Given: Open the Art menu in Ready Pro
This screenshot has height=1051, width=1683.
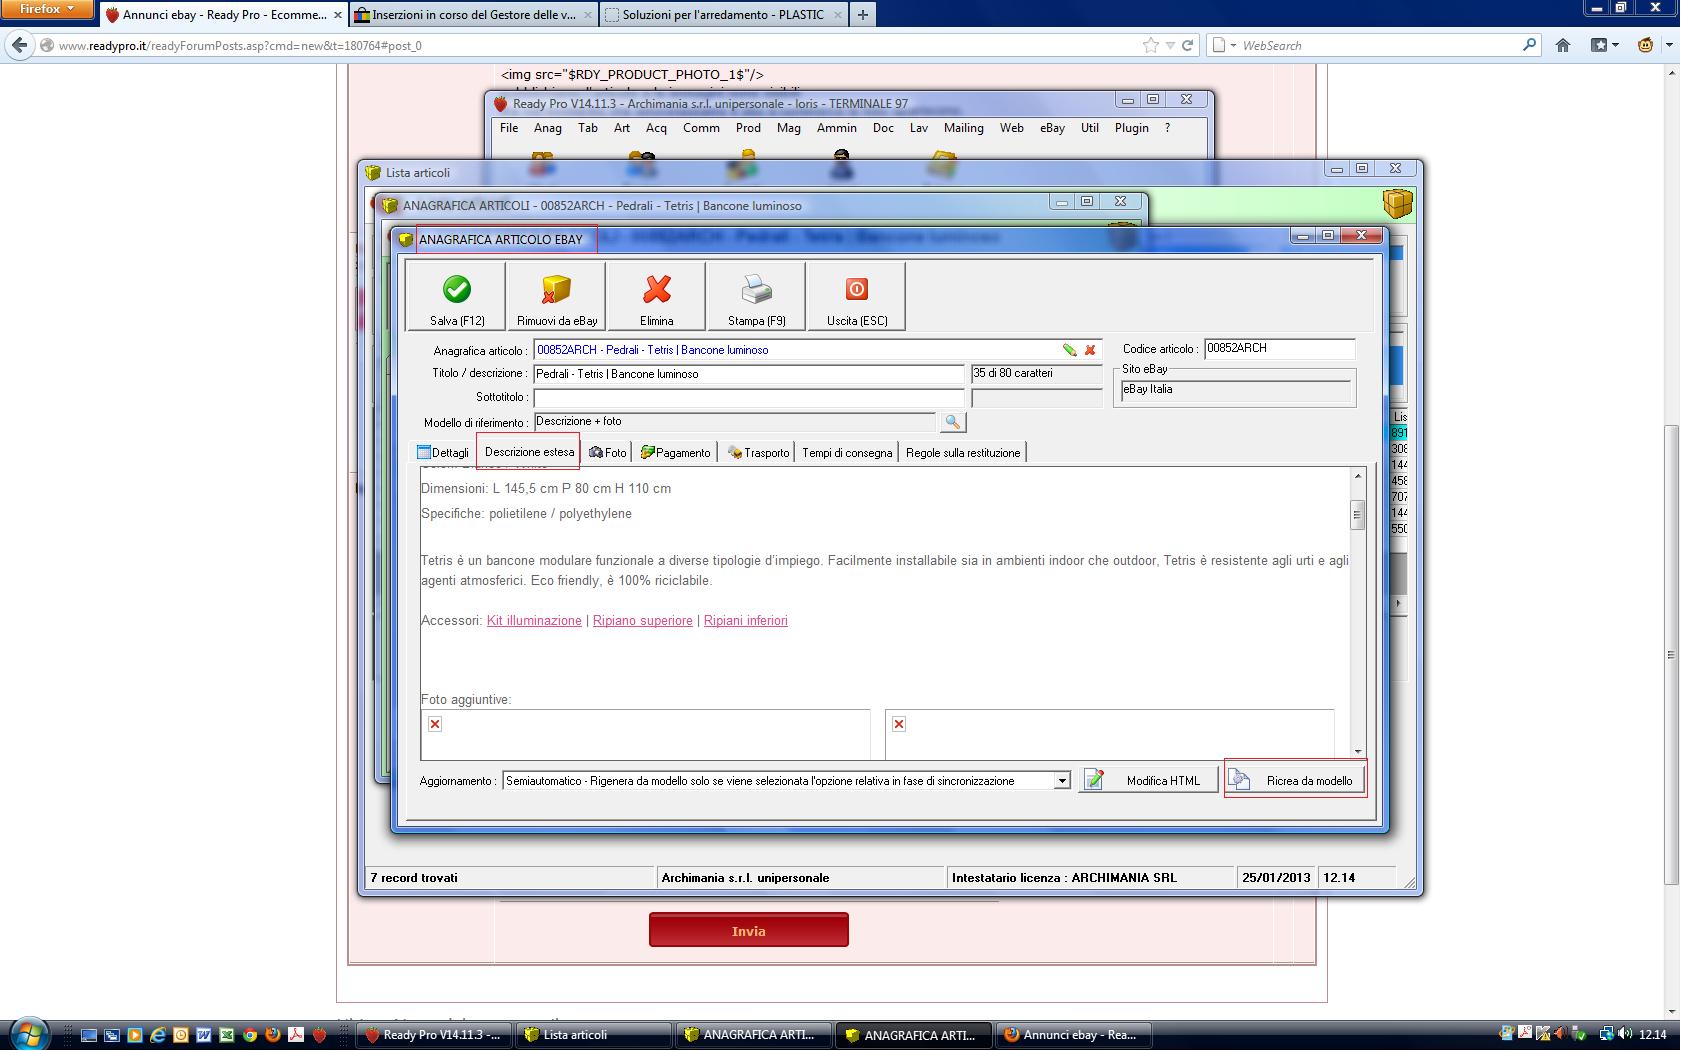Looking at the screenshot, I should point(622,128).
